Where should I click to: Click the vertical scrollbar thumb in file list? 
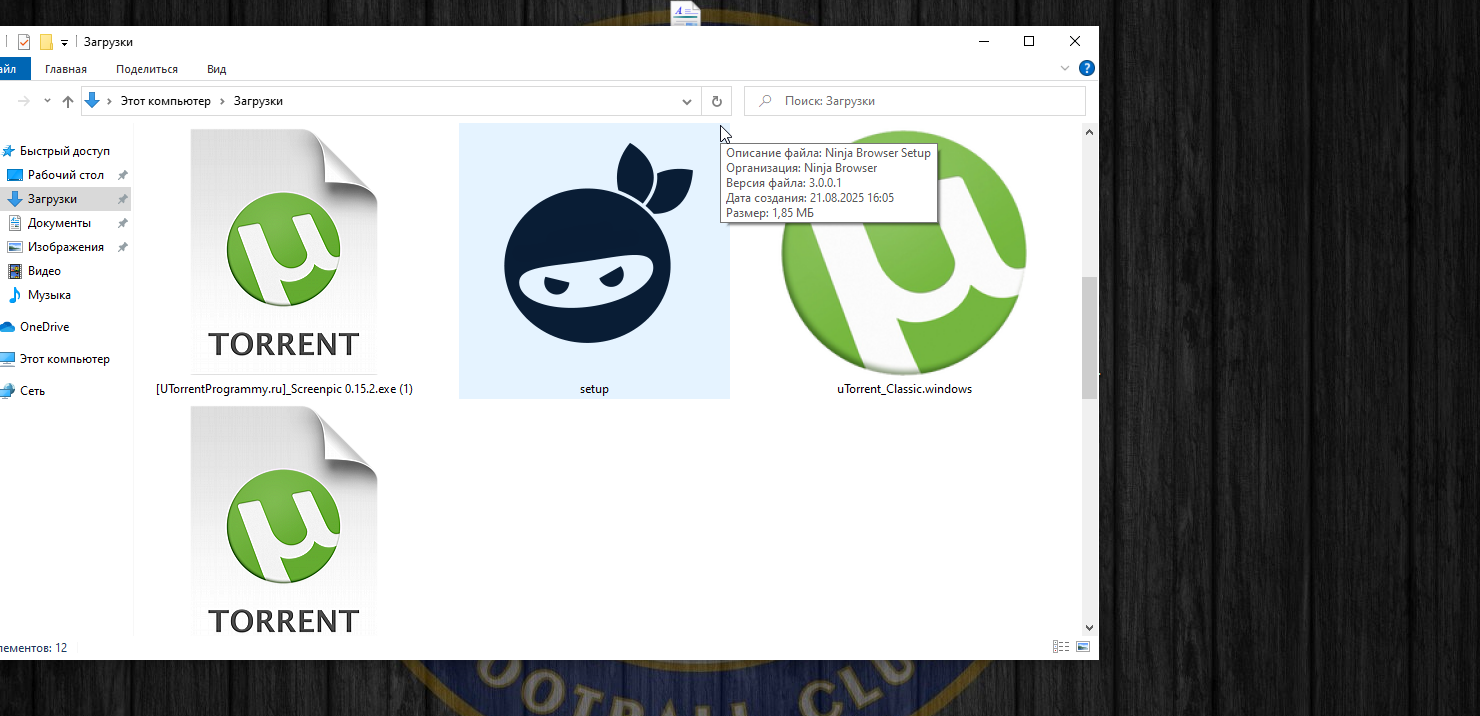tap(1090, 338)
